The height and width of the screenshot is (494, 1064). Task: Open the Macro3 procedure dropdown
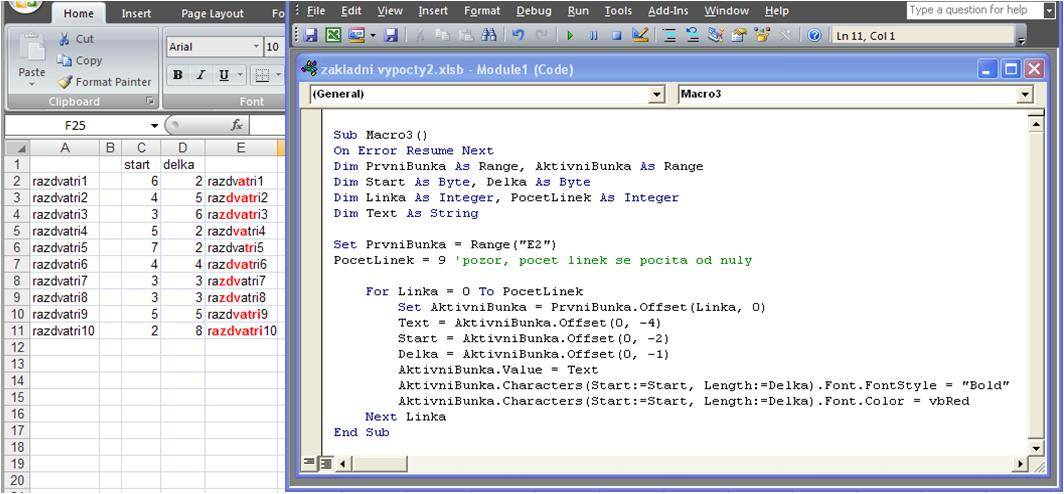pos(1024,95)
